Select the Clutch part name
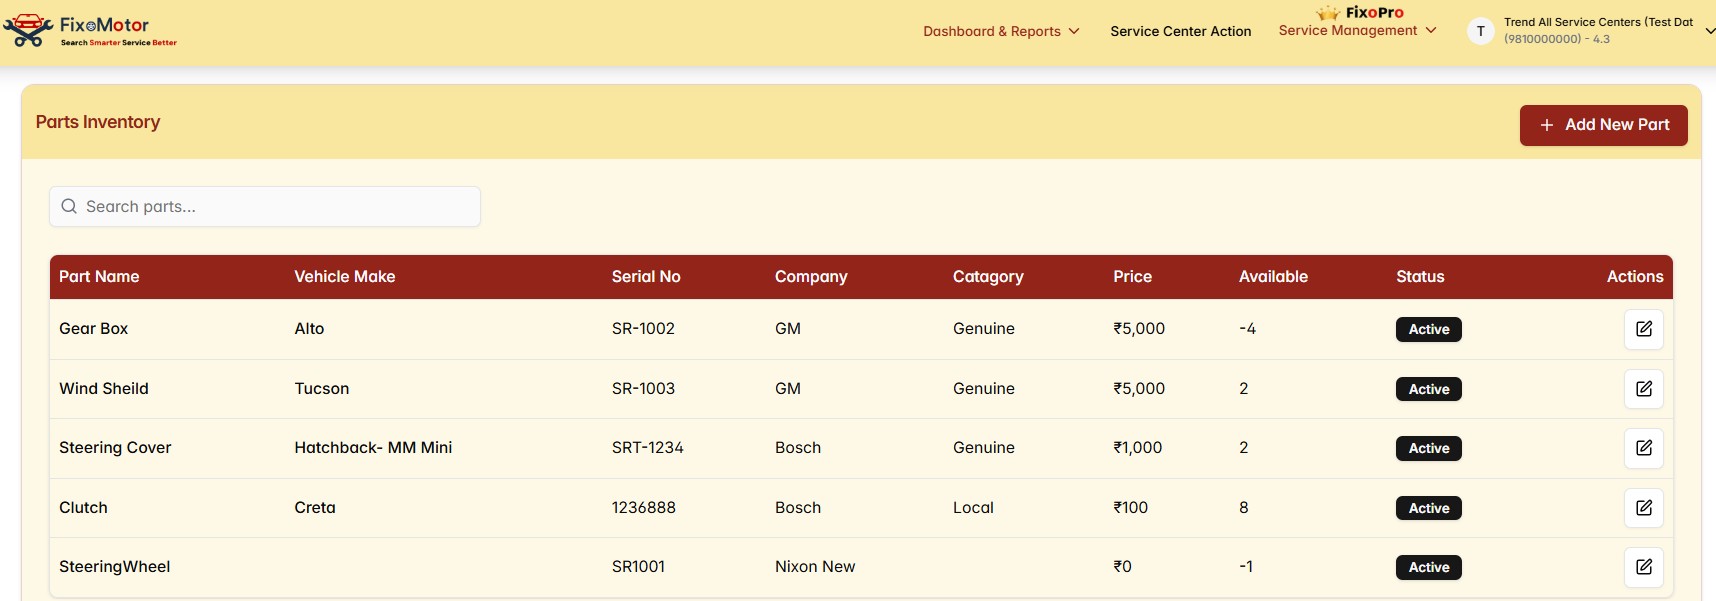 tap(83, 508)
